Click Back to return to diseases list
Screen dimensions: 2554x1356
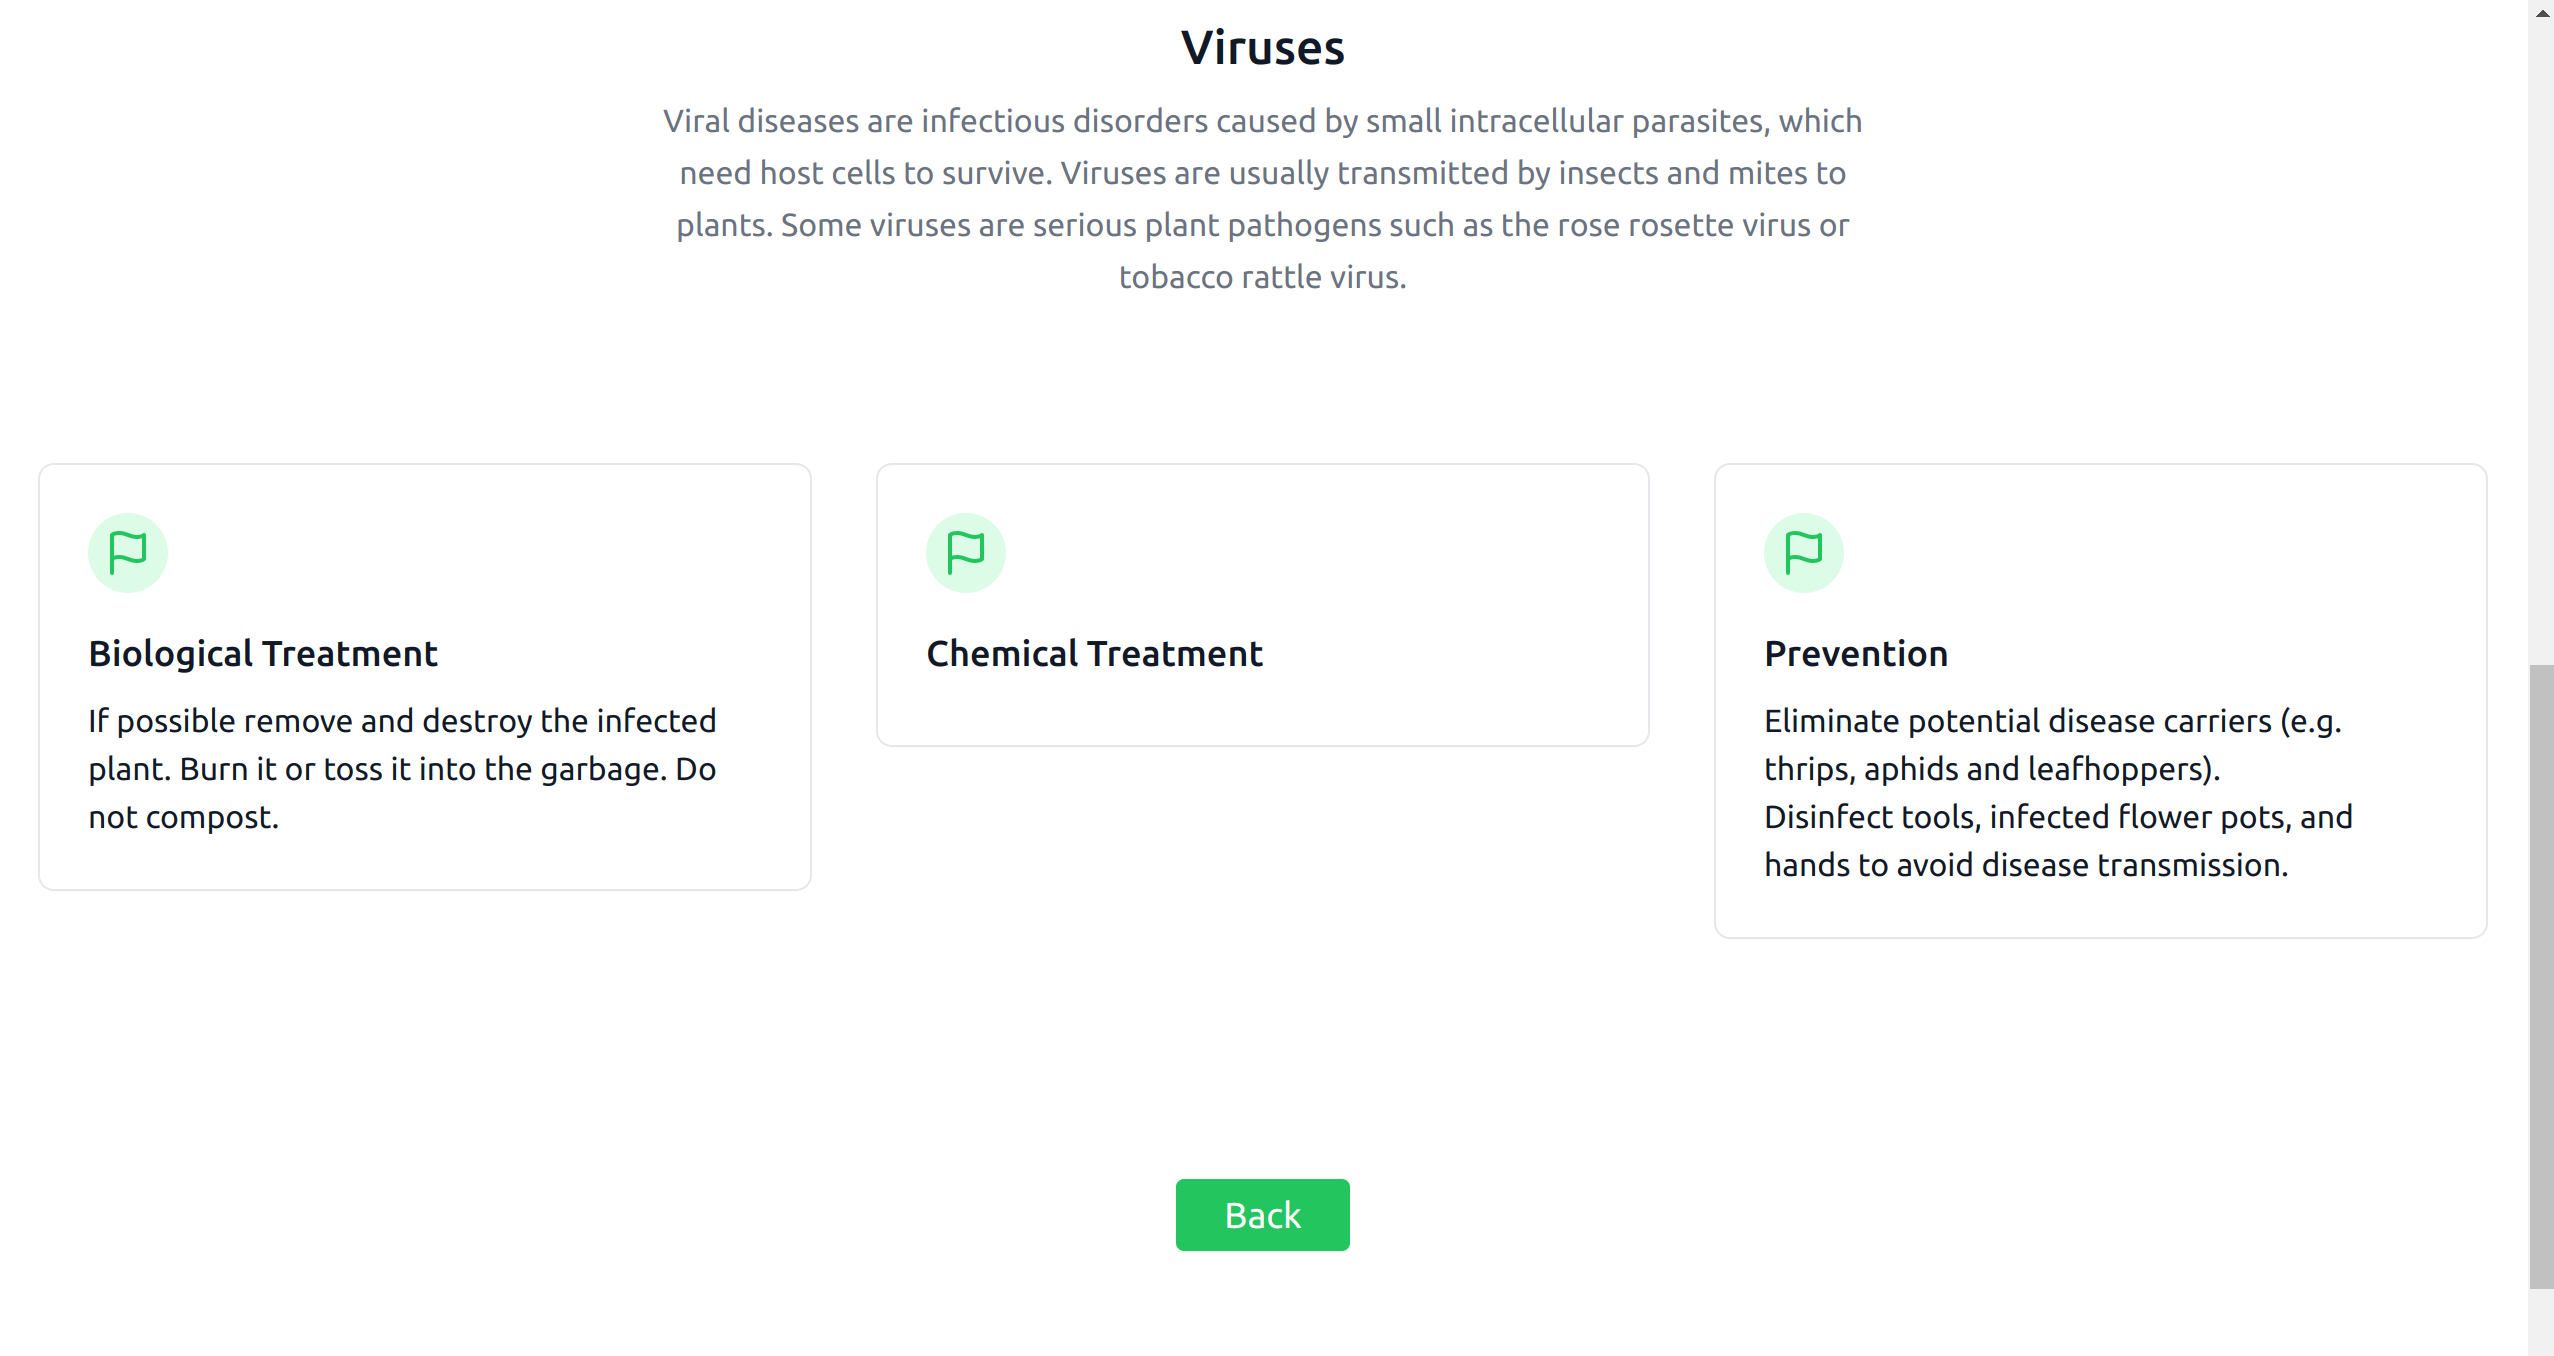coord(1262,1214)
